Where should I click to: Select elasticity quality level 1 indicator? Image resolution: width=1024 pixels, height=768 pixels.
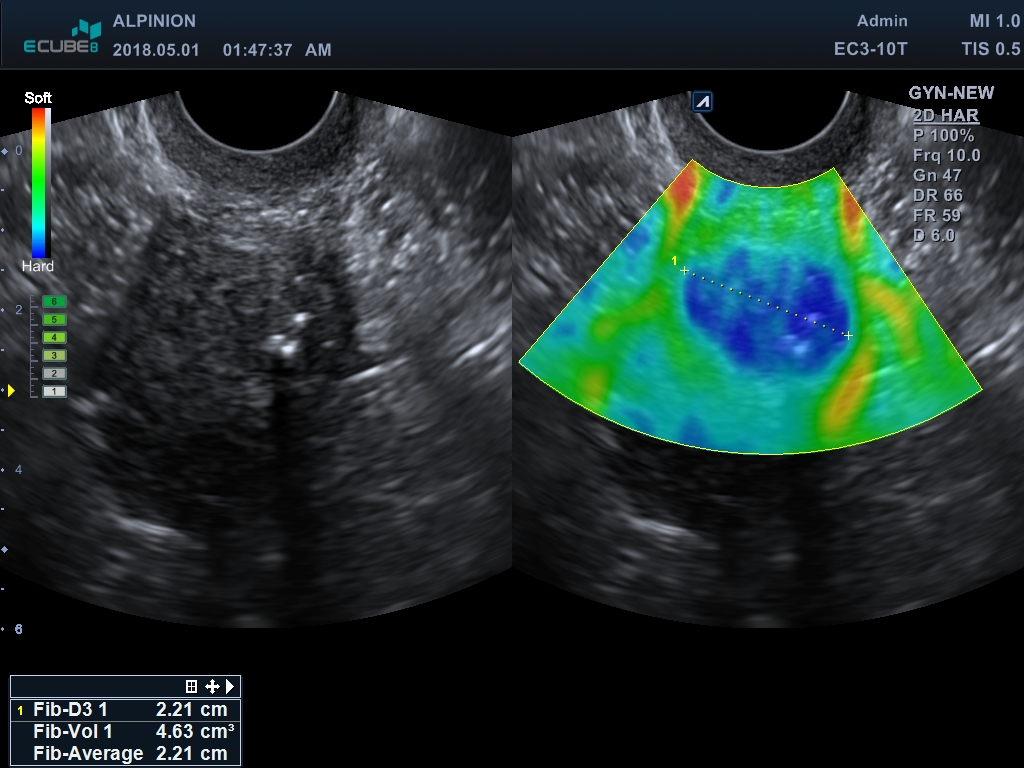[x=55, y=391]
